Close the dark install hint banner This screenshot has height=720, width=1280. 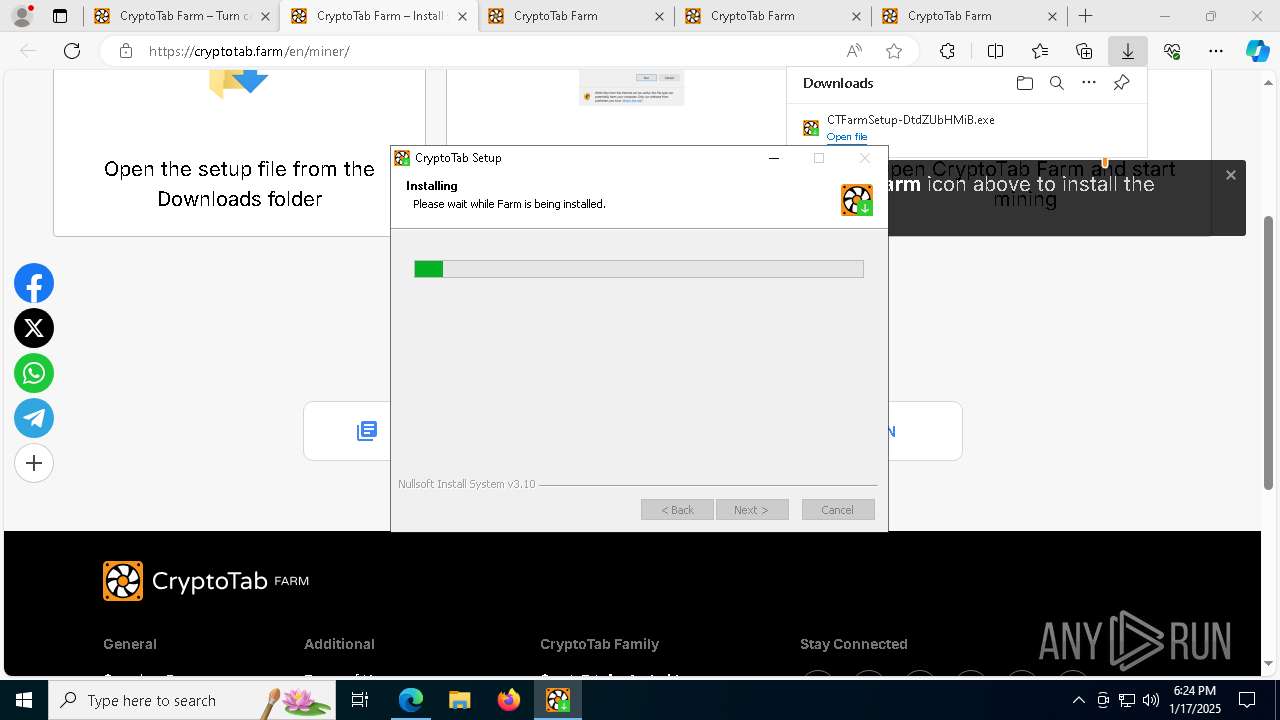click(x=1231, y=175)
